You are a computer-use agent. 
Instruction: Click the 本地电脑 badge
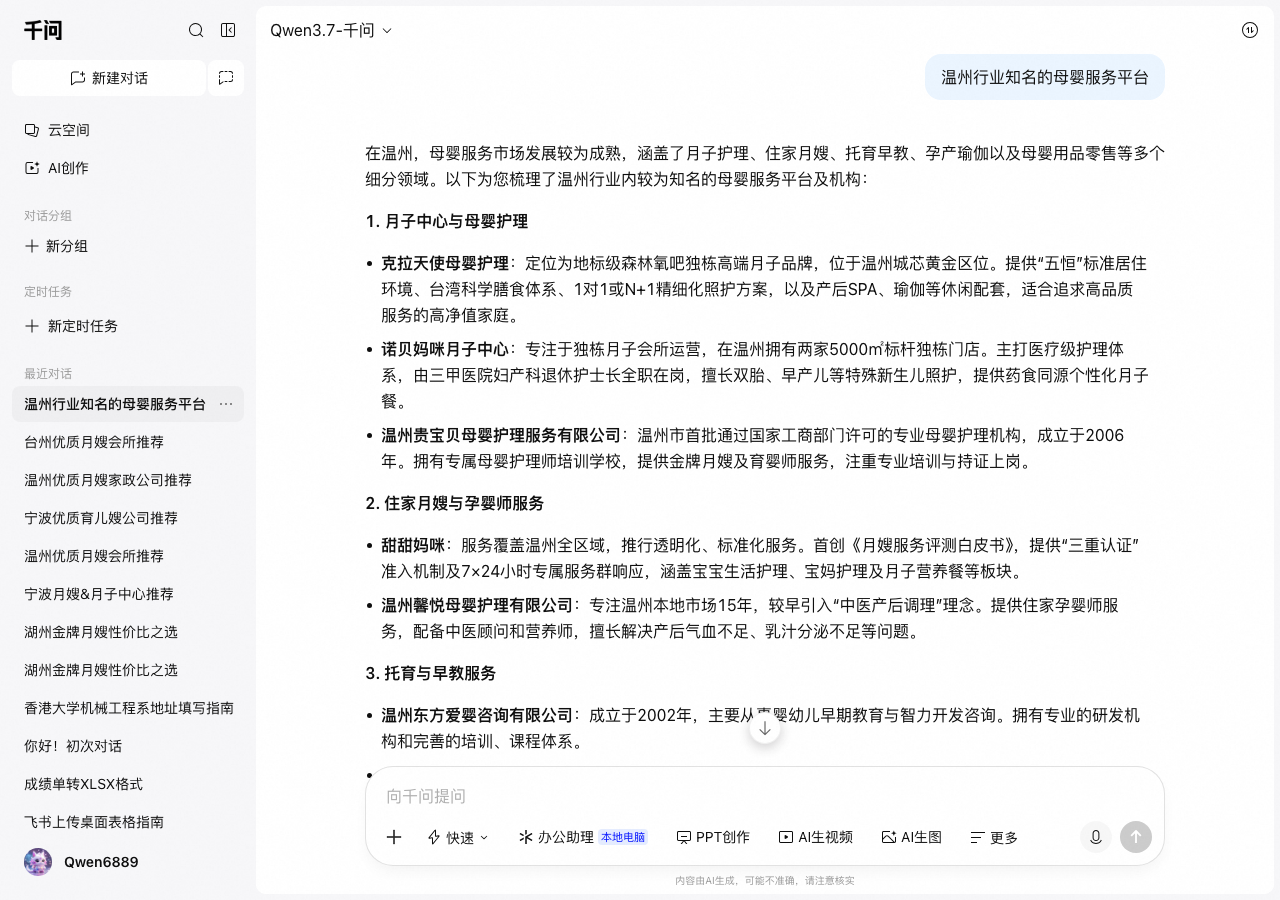coord(623,837)
